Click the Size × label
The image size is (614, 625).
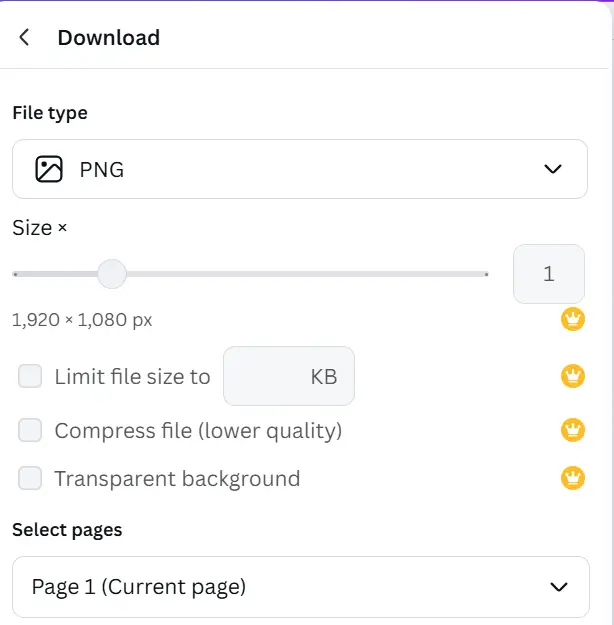[39, 228]
